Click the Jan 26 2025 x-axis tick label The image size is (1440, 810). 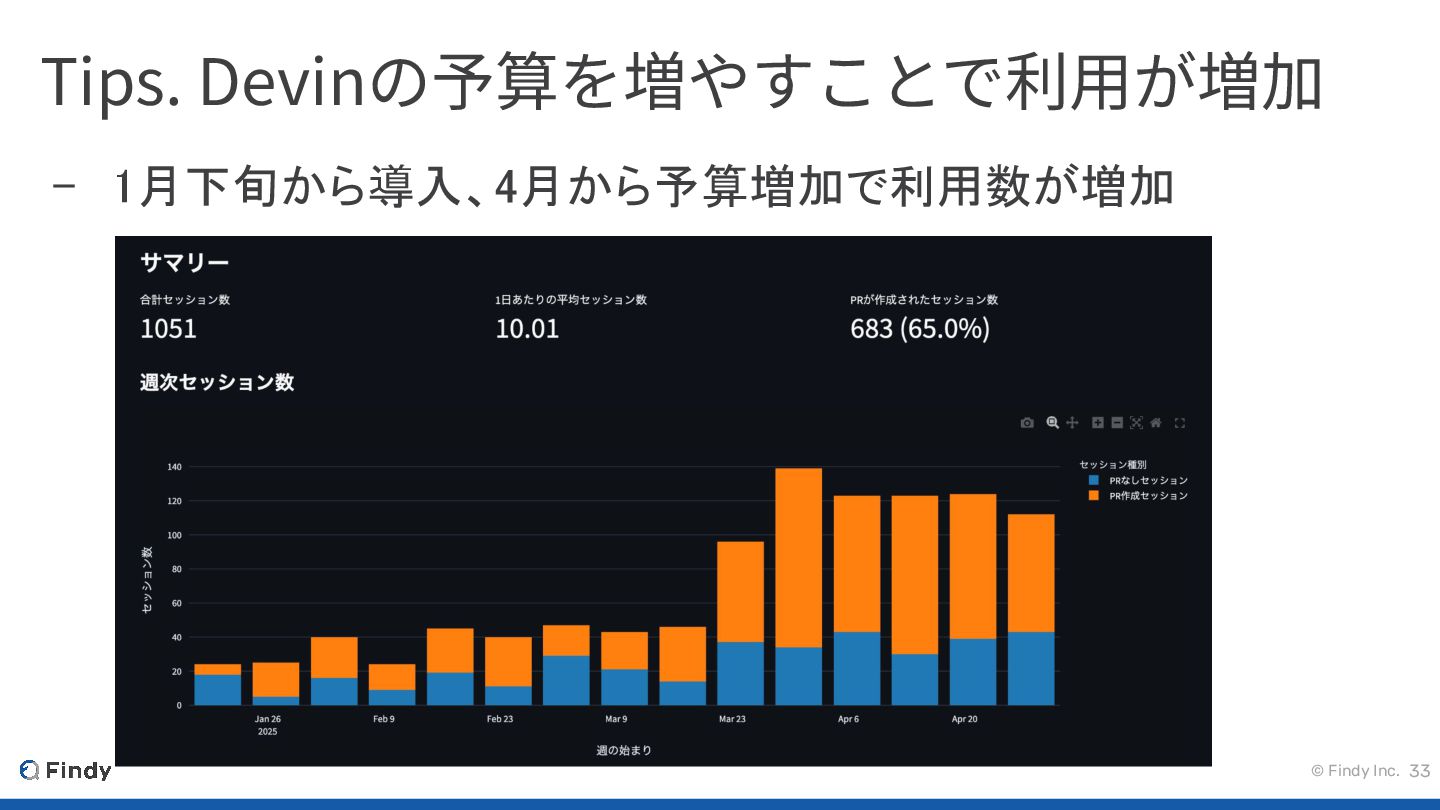click(x=268, y=725)
